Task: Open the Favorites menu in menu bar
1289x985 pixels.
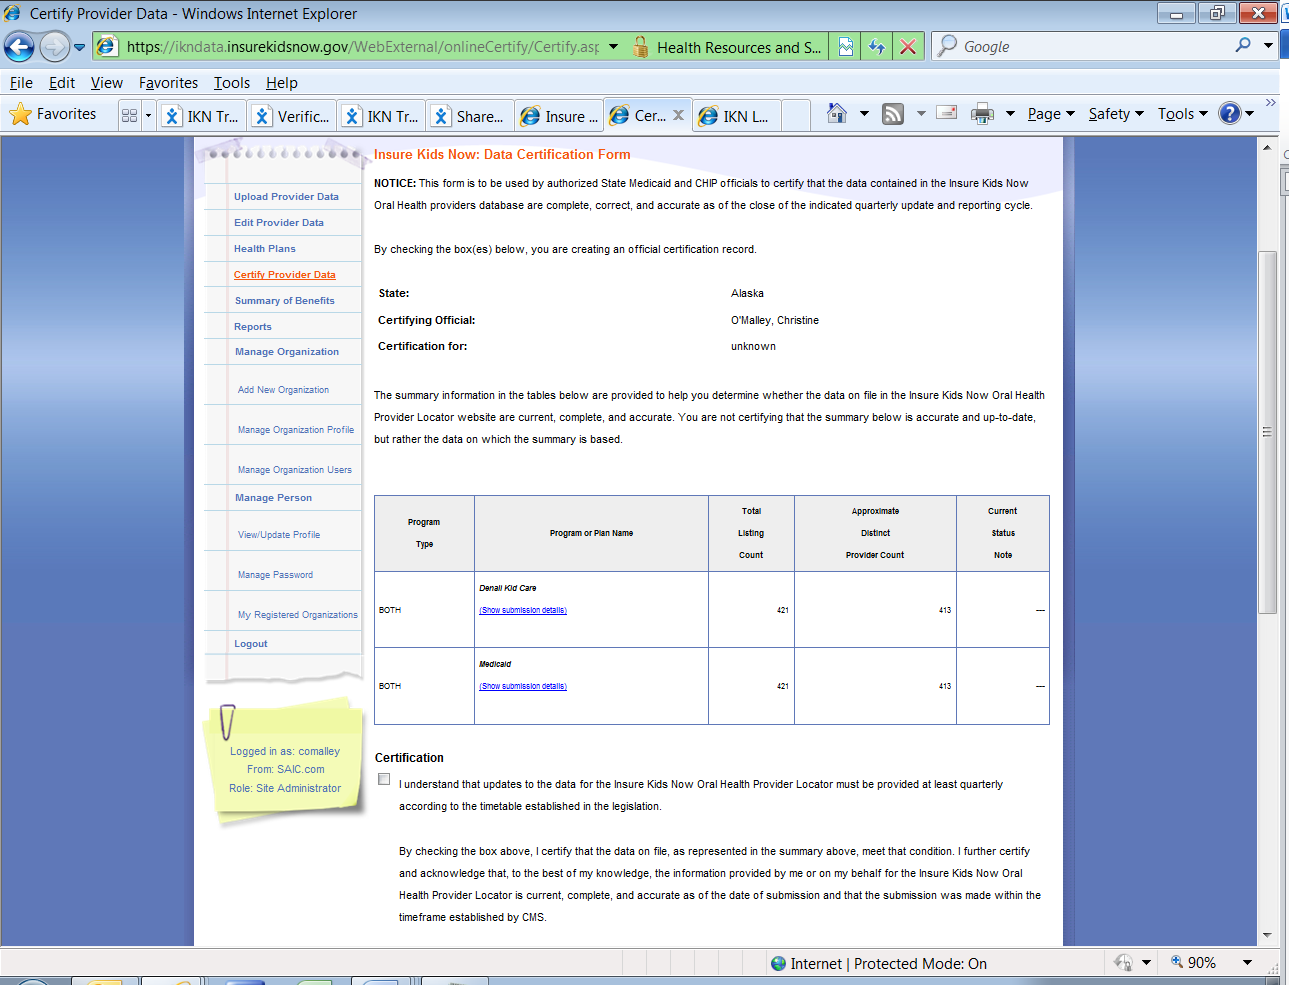Action: (x=168, y=83)
